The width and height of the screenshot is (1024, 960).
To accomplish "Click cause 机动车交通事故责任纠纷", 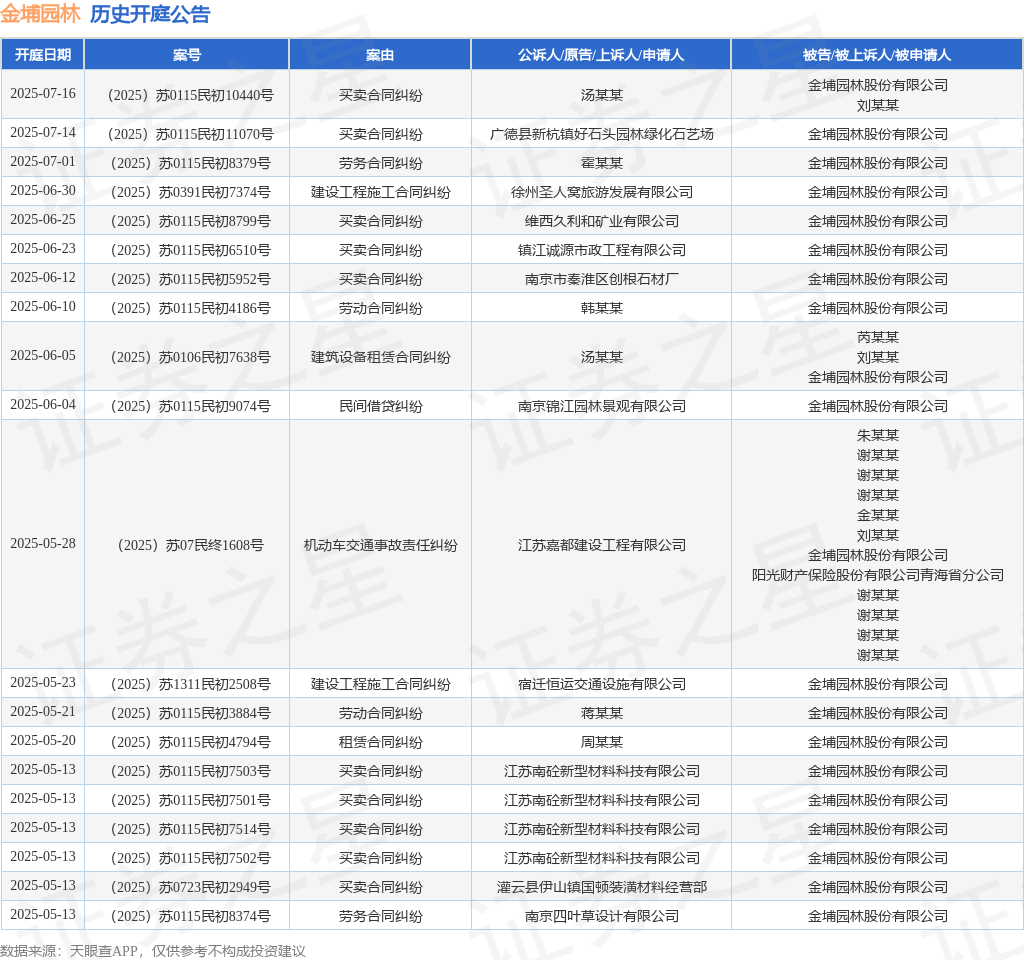I will tap(380, 545).
